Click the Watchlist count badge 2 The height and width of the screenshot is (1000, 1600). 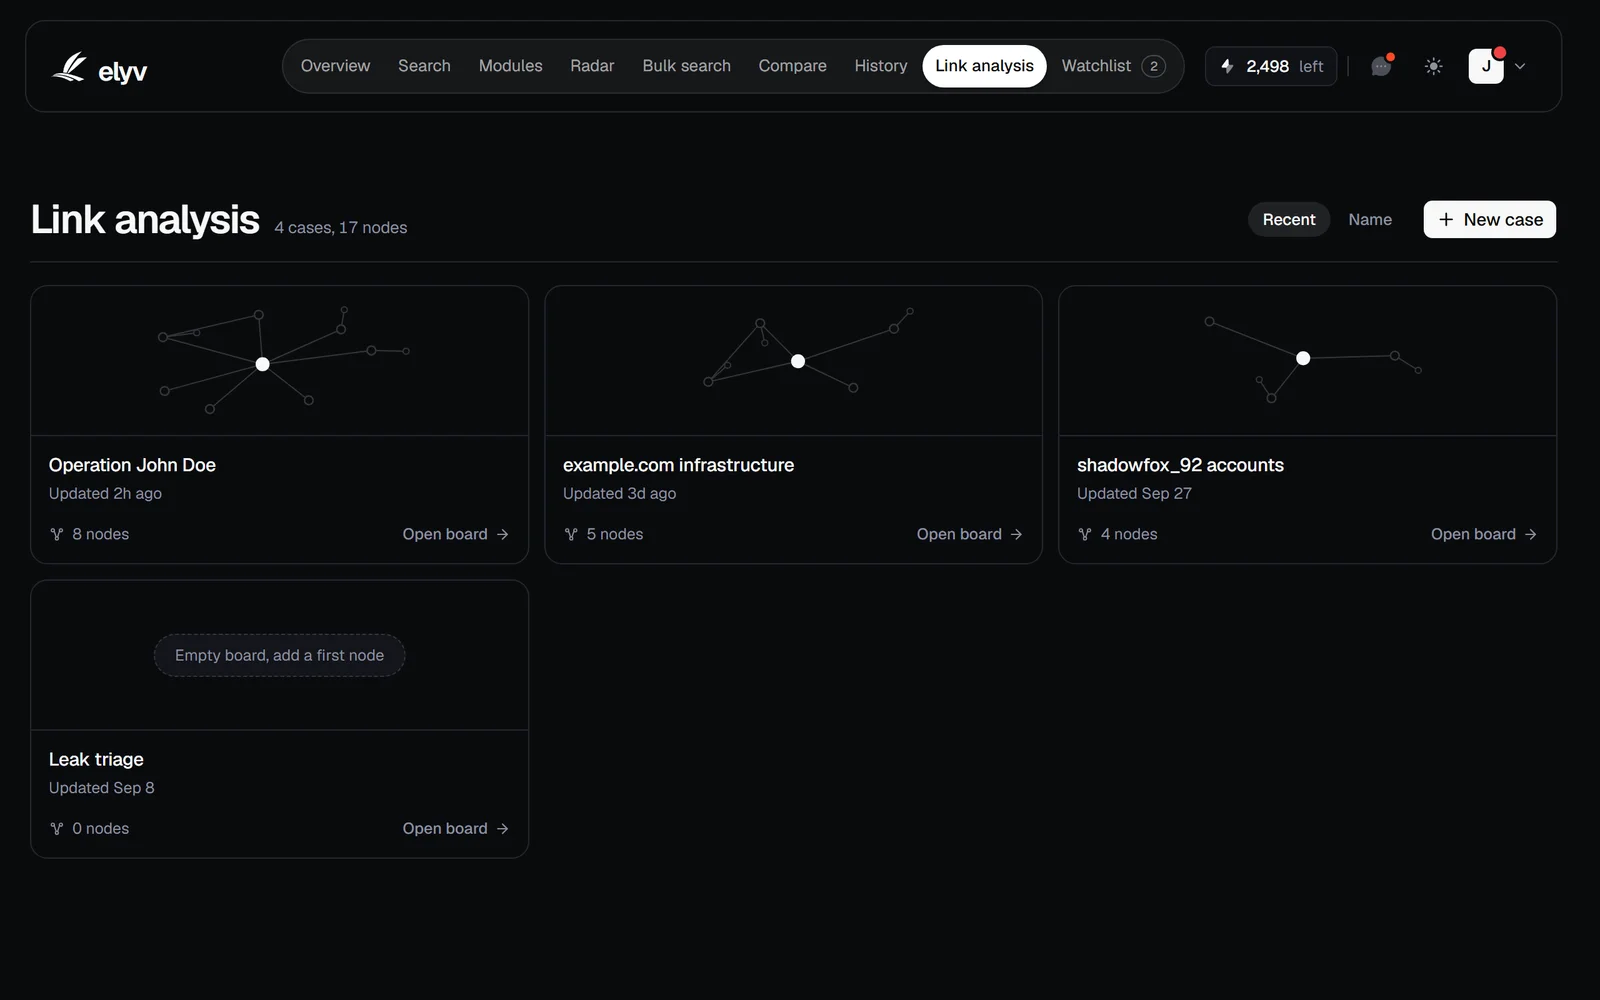click(x=1153, y=66)
